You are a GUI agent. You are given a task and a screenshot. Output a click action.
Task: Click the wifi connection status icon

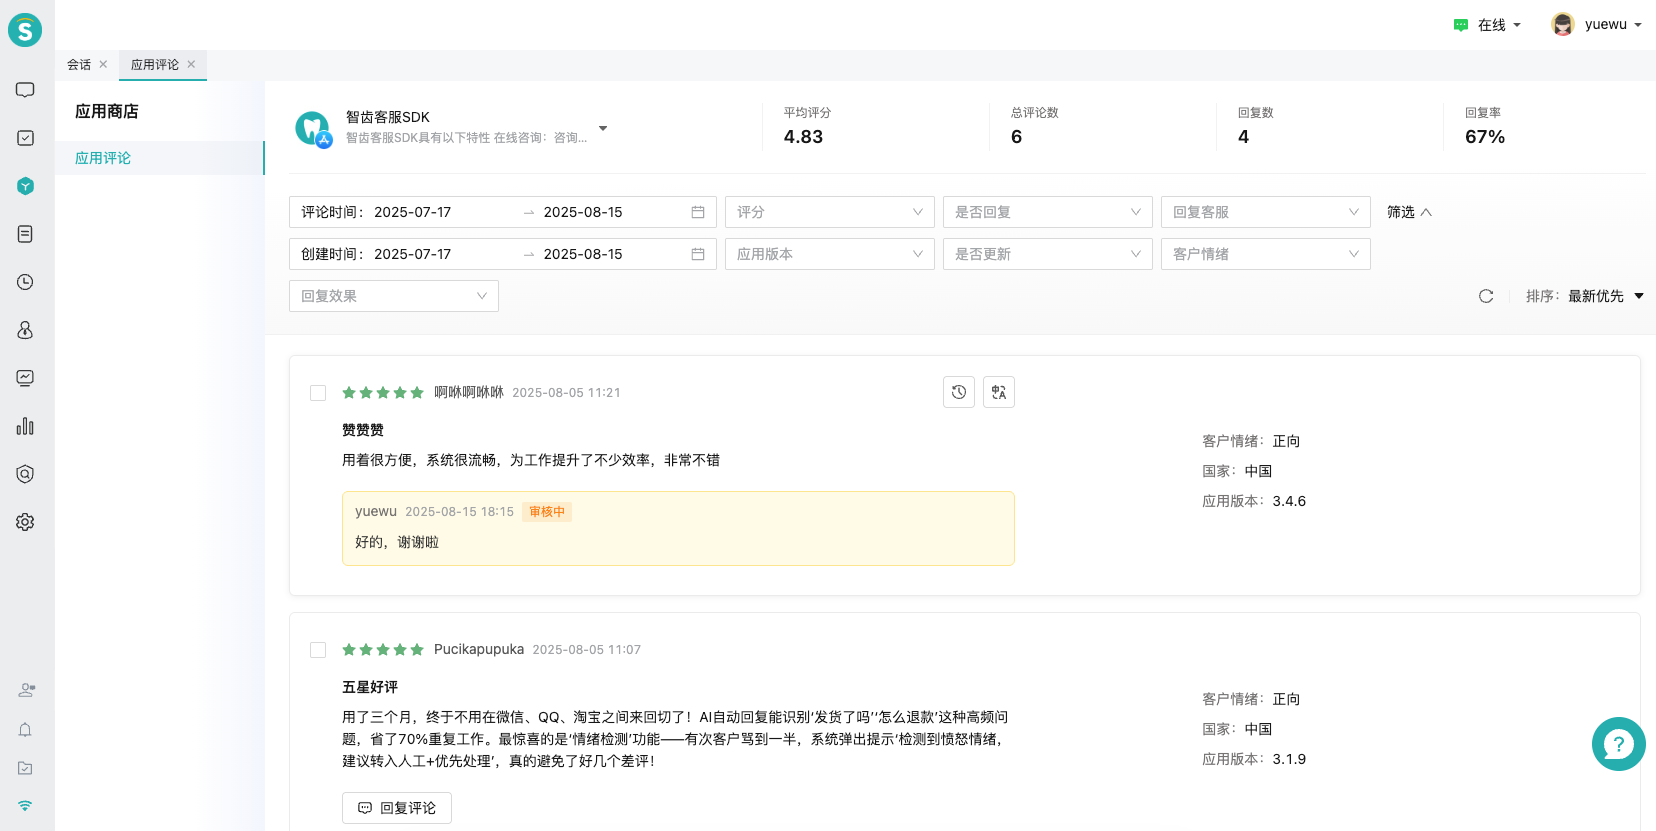click(x=25, y=805)
